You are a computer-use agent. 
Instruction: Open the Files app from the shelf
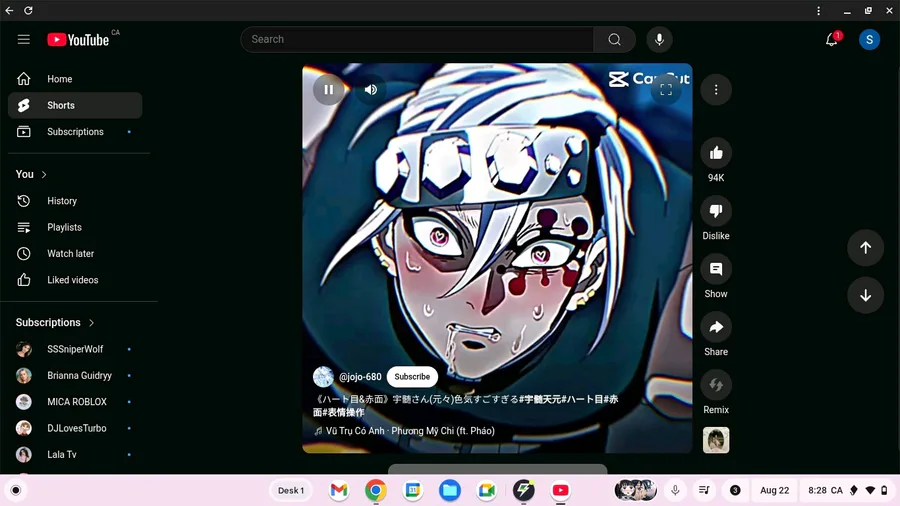point(449,491)
